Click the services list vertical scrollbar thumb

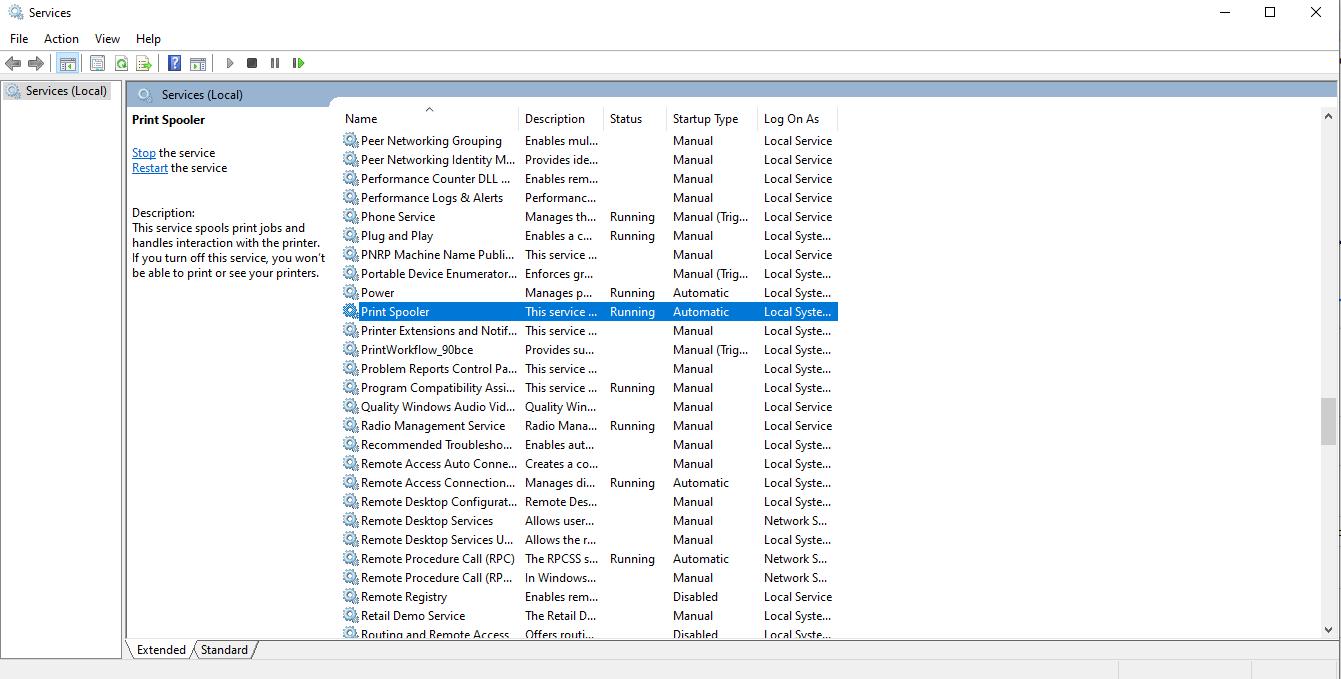click(x=1328, y=421)
